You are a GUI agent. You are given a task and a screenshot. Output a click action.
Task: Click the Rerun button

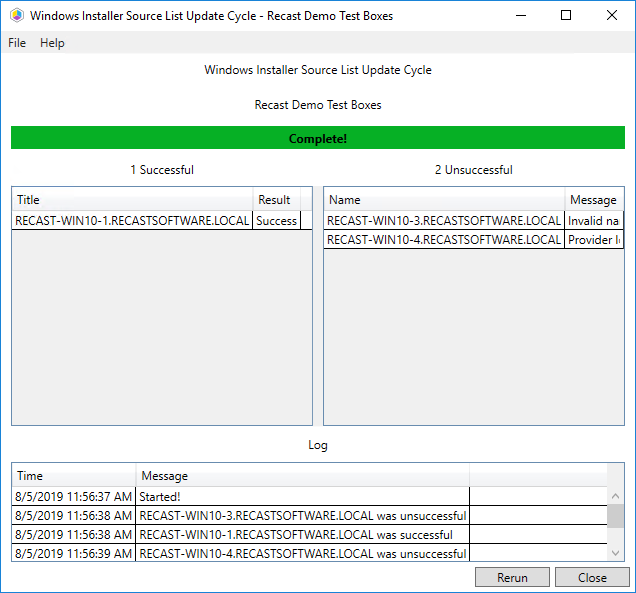tap(512, 578)
